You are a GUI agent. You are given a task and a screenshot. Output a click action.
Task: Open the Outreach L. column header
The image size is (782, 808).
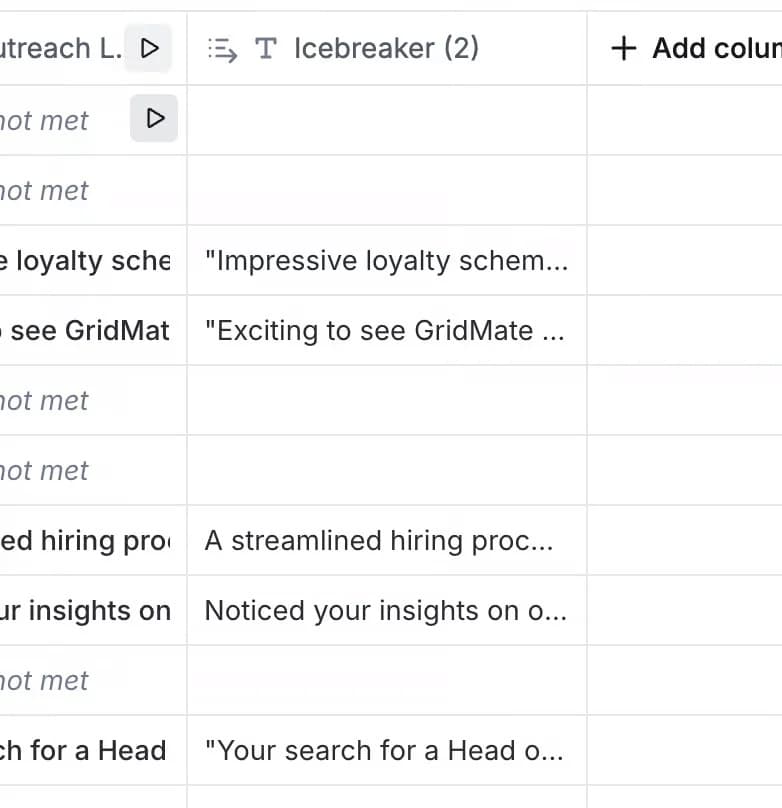click(62, 48)
